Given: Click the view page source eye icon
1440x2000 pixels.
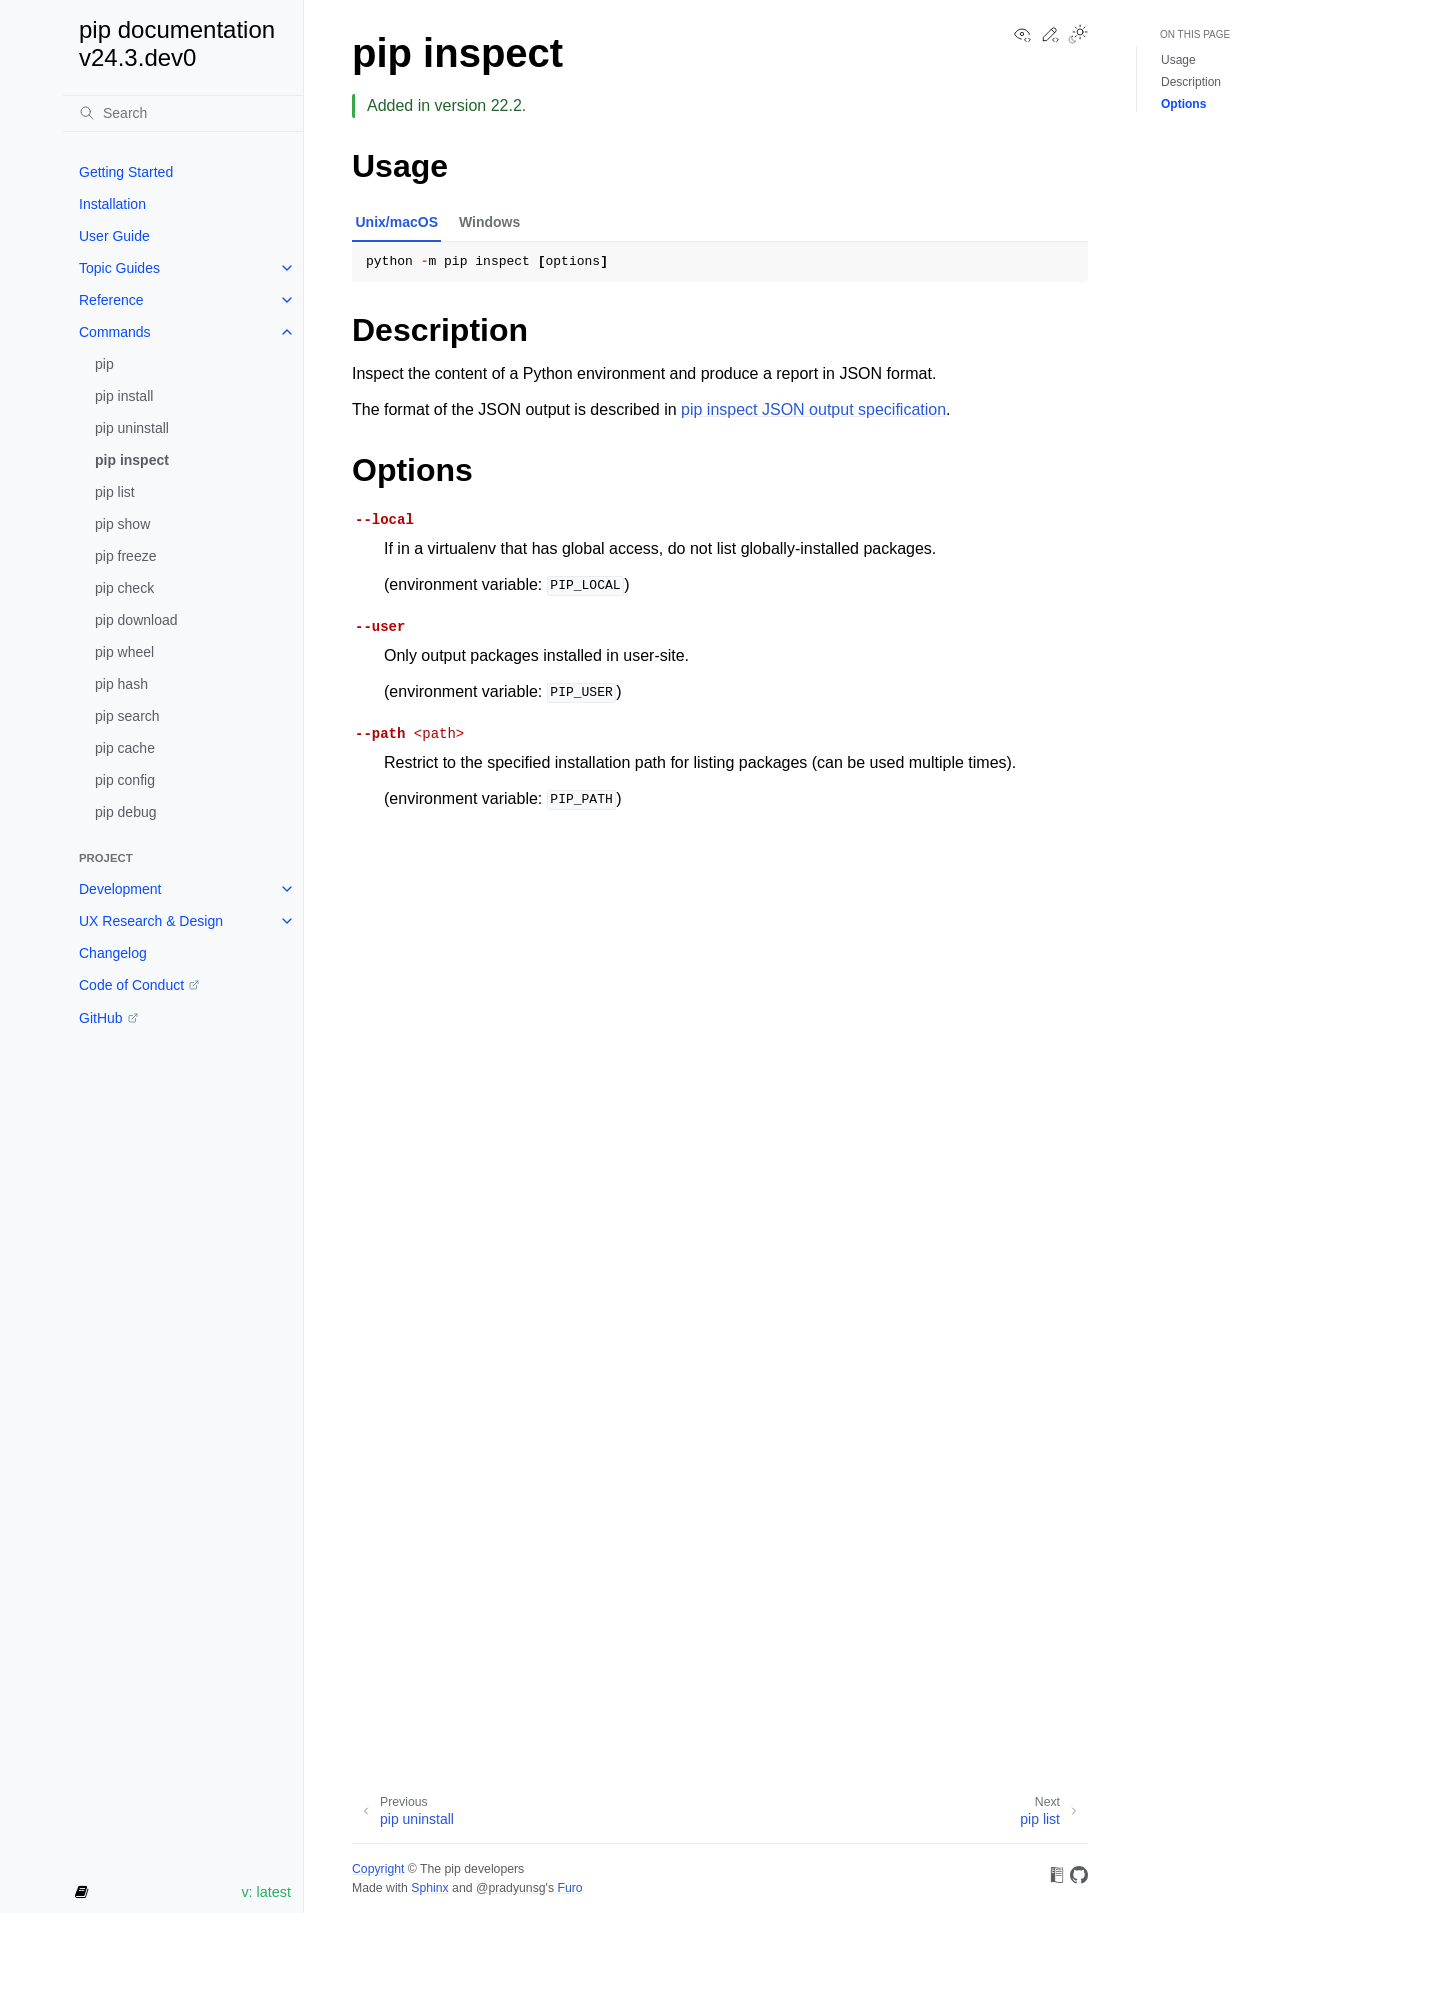Looking at the screenshot, I should tap(1022, 35).
